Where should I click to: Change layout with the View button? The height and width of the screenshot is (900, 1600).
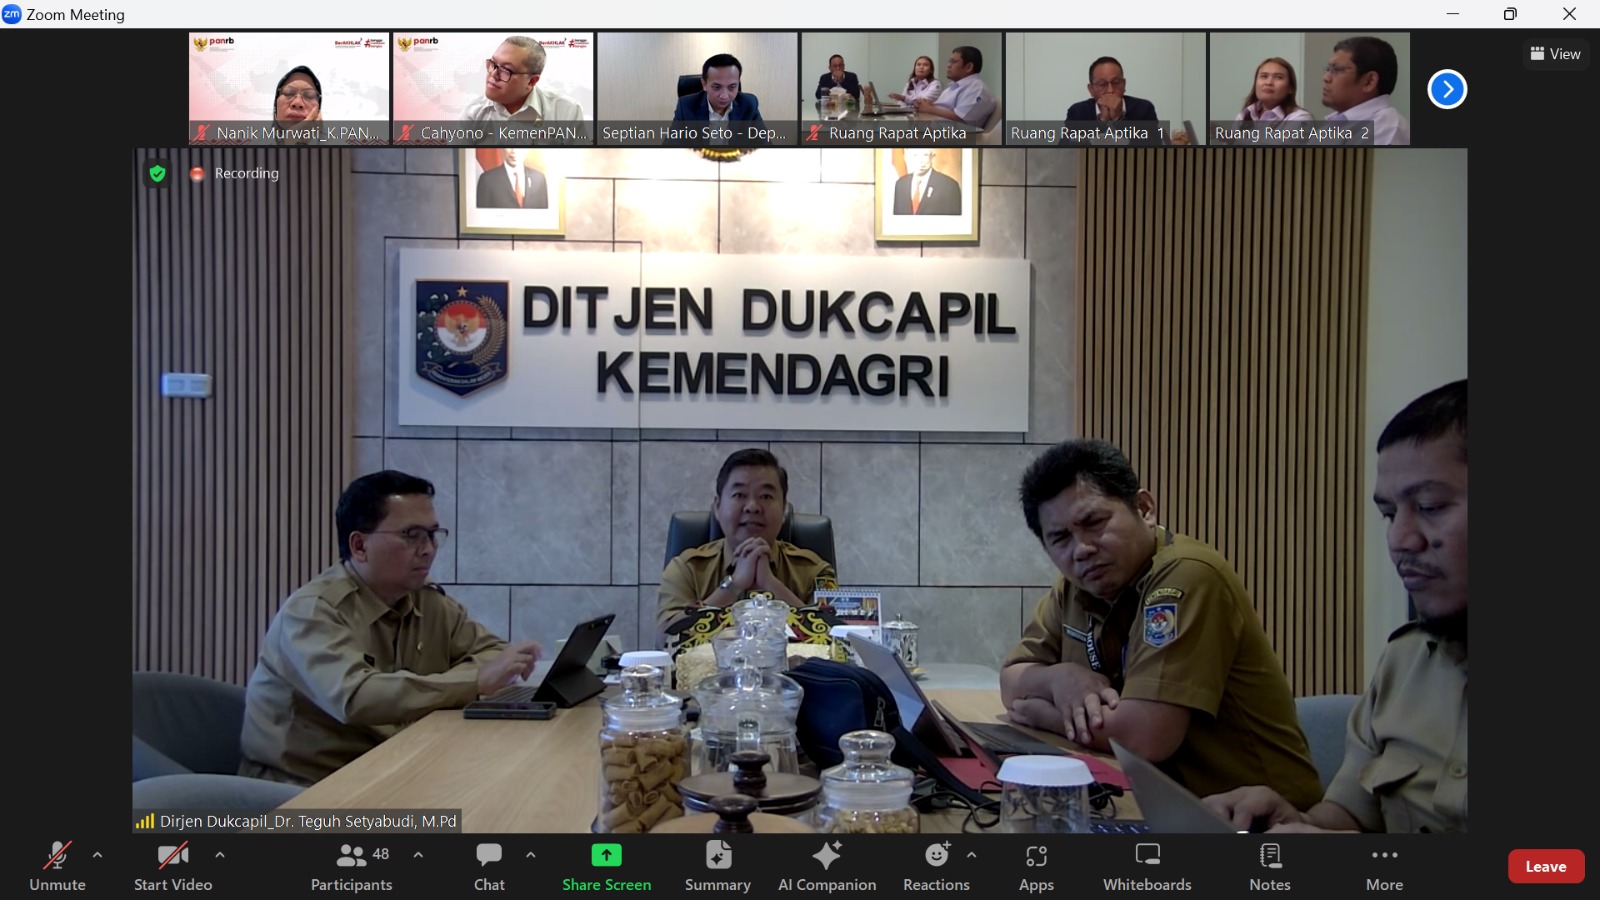pos(1555,54)
